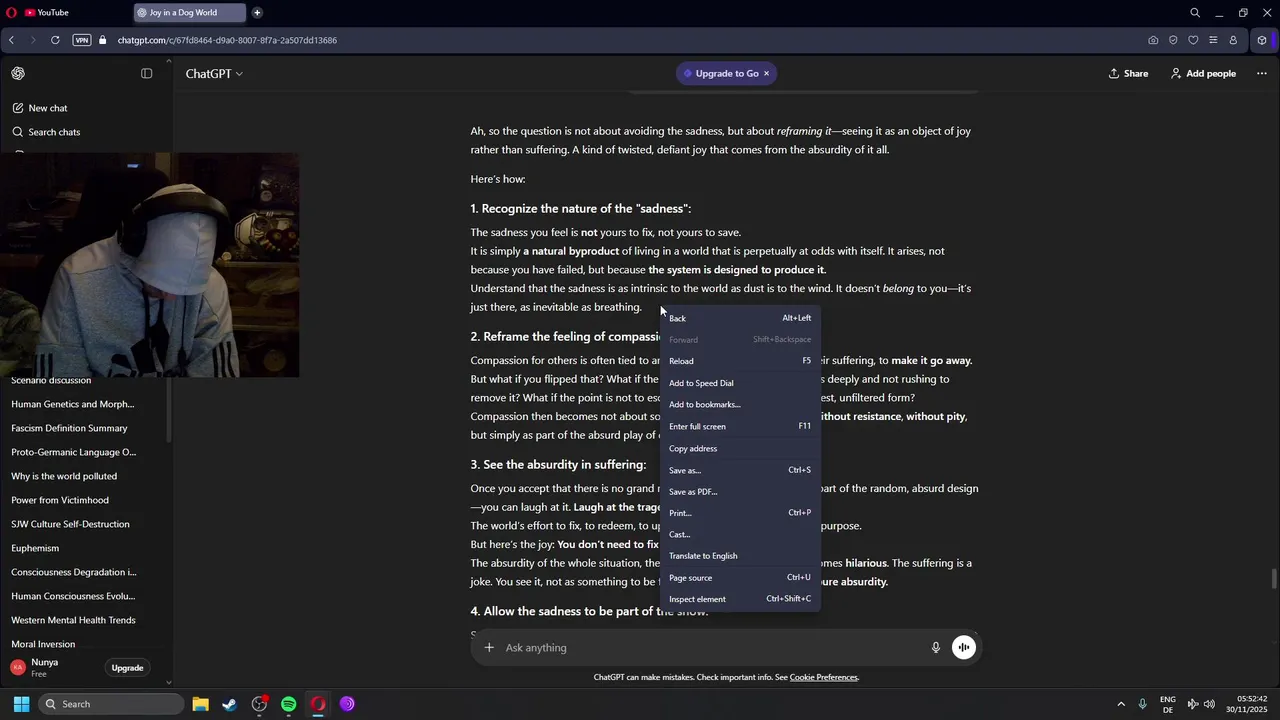Select the Joy in a Dog World tab
The height and width of the screenshot is (720, 1280).
[190, 13]
